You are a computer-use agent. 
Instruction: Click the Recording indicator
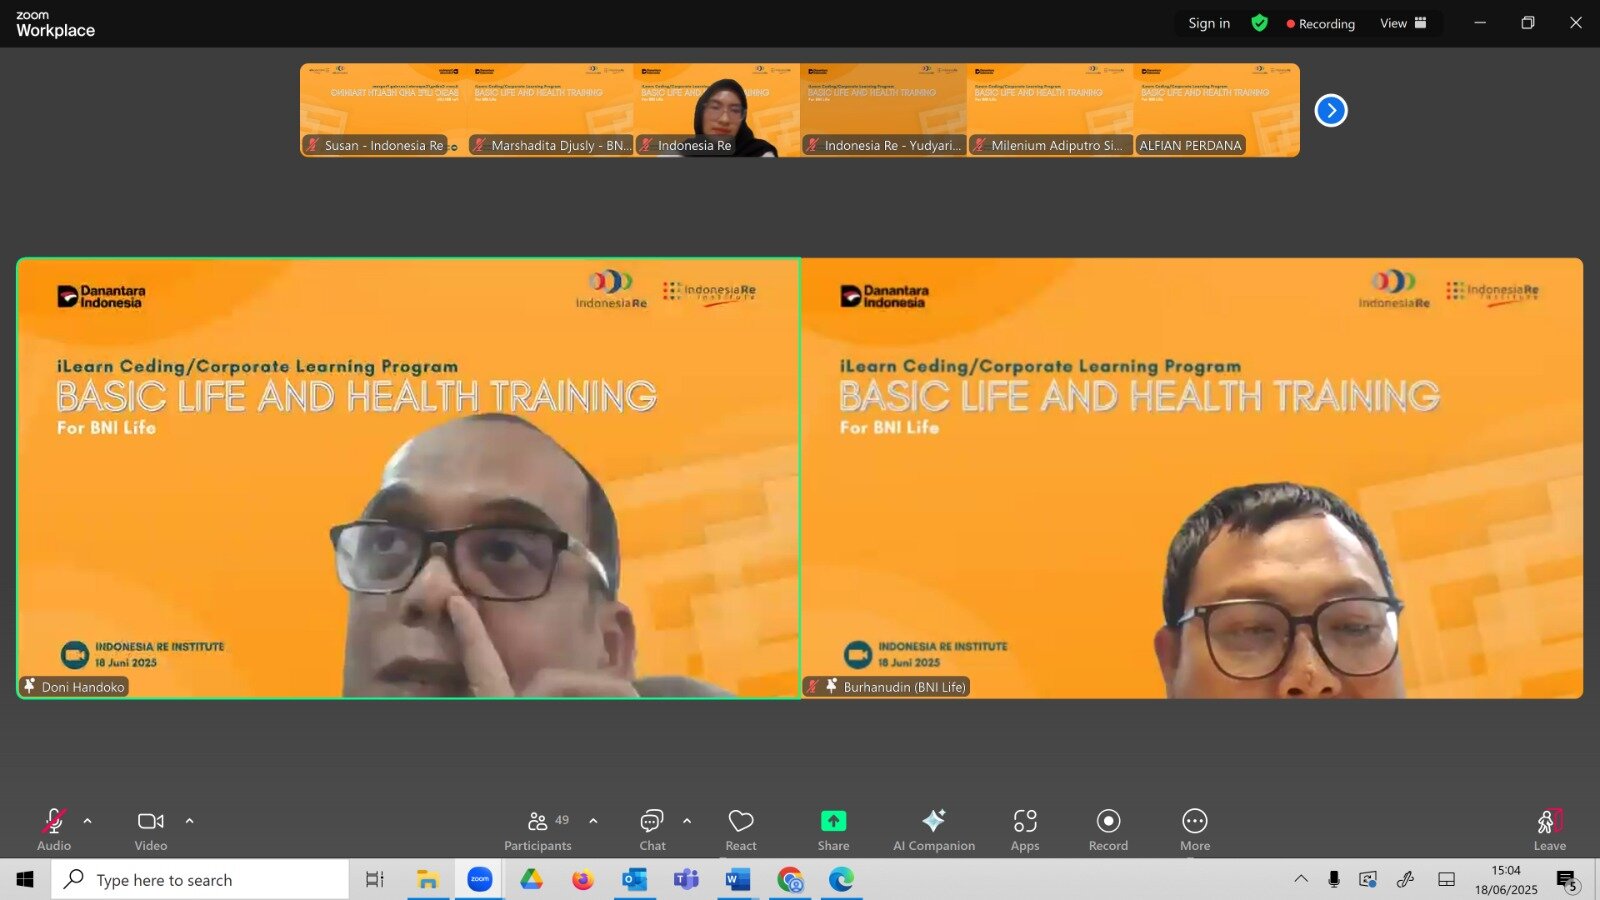point(1321,23)
